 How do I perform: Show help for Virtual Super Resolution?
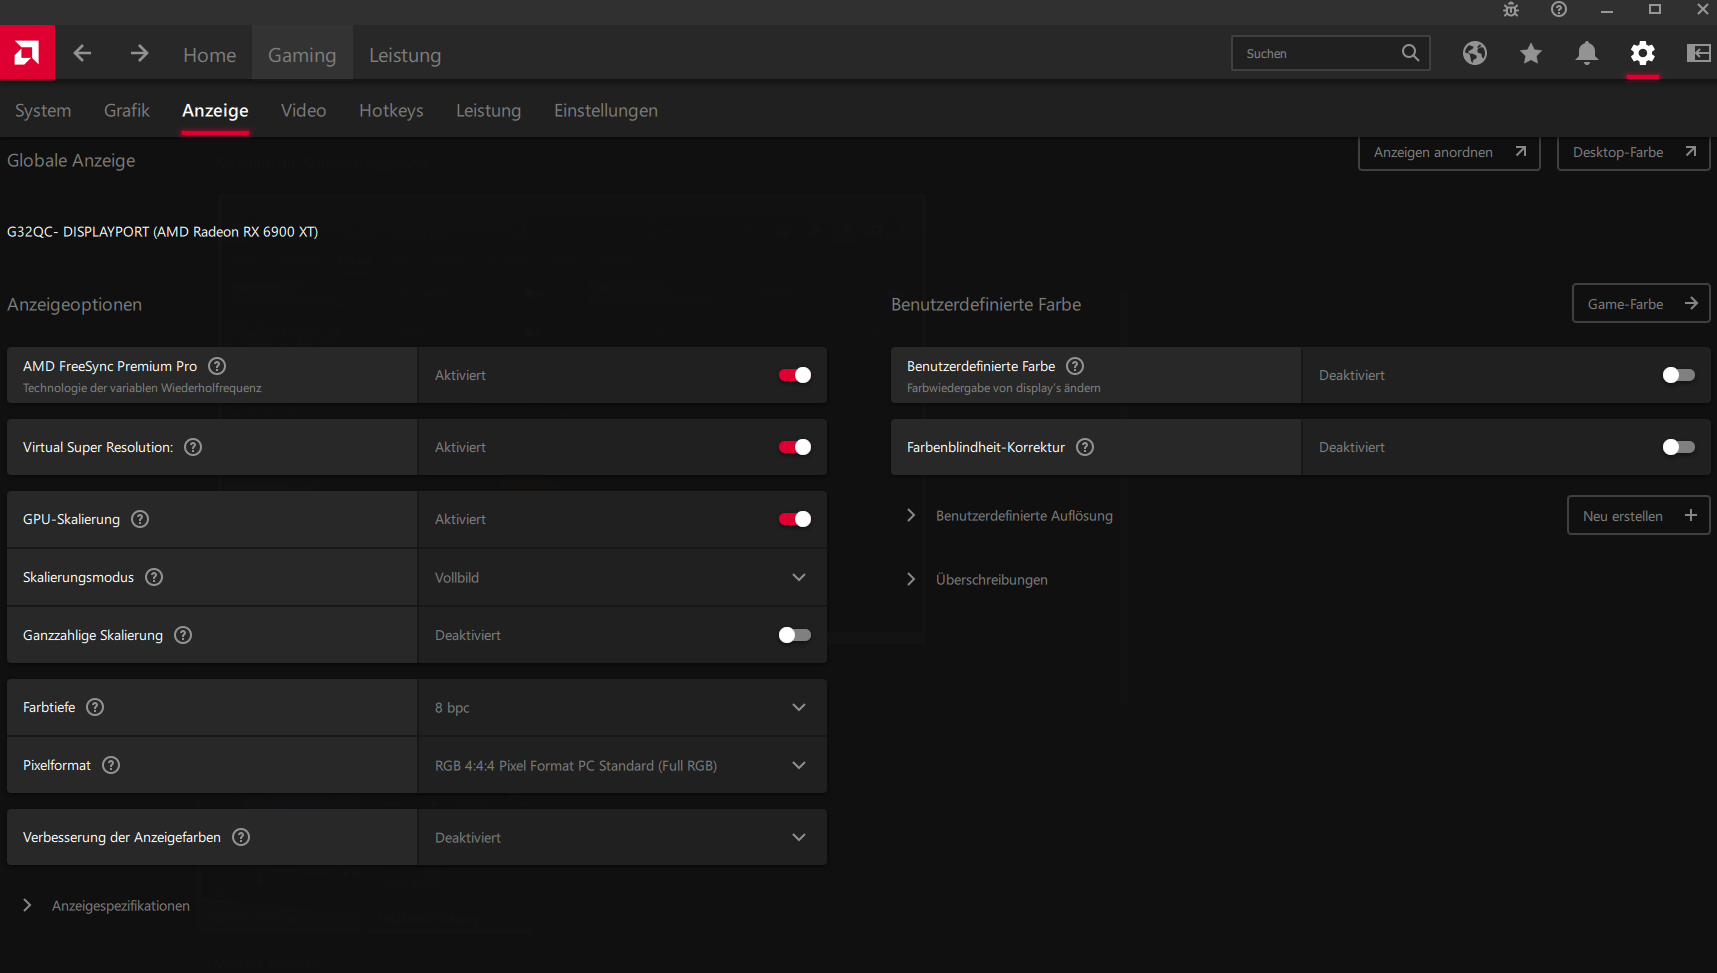tap(193, 447)
